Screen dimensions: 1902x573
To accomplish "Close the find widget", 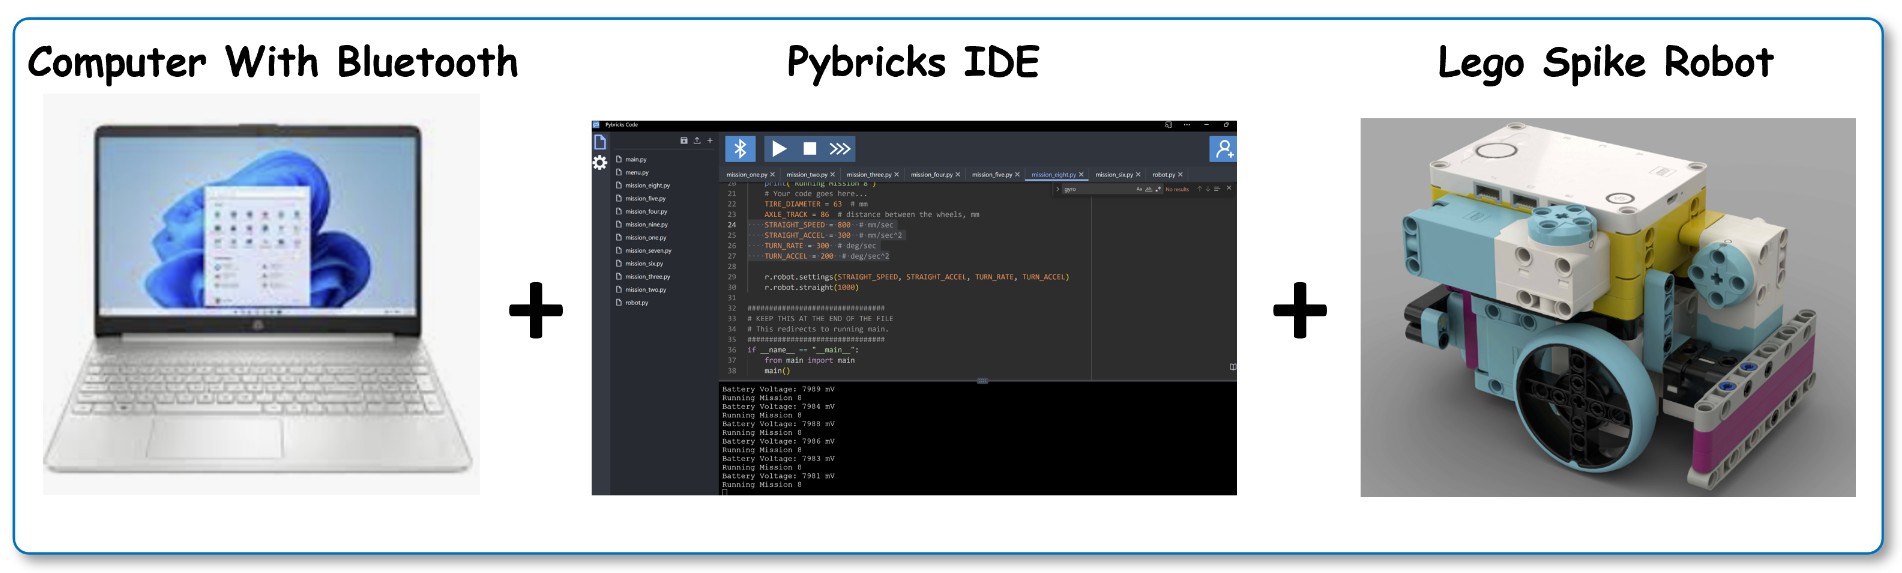I will (1229, 188).
